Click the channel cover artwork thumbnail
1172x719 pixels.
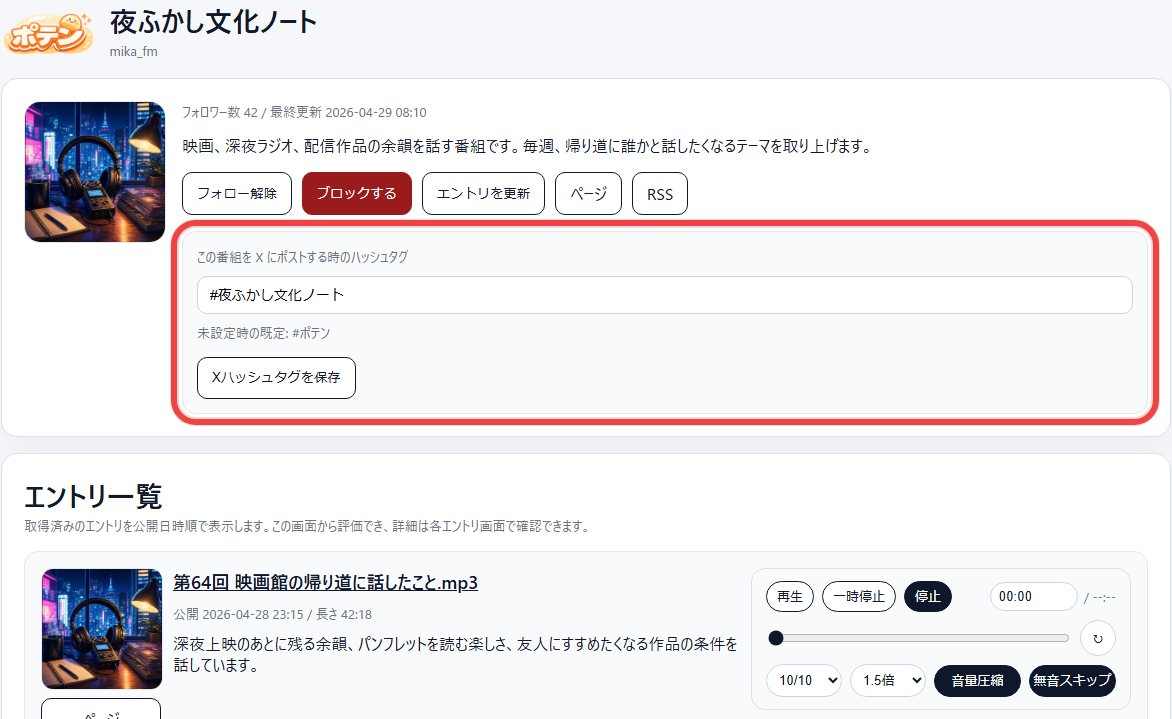click(x=95, y=172)
